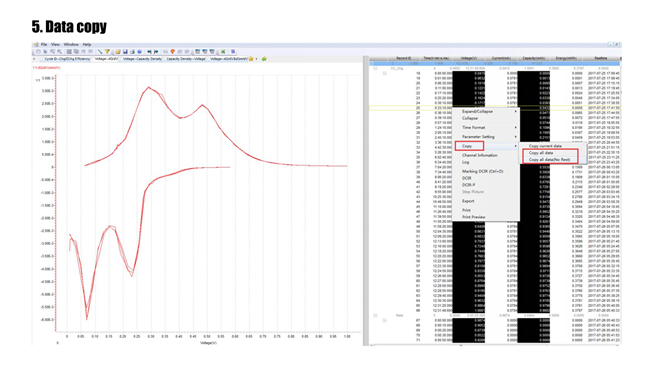Collapse the Rest step tree node

(x=375, y=315)
